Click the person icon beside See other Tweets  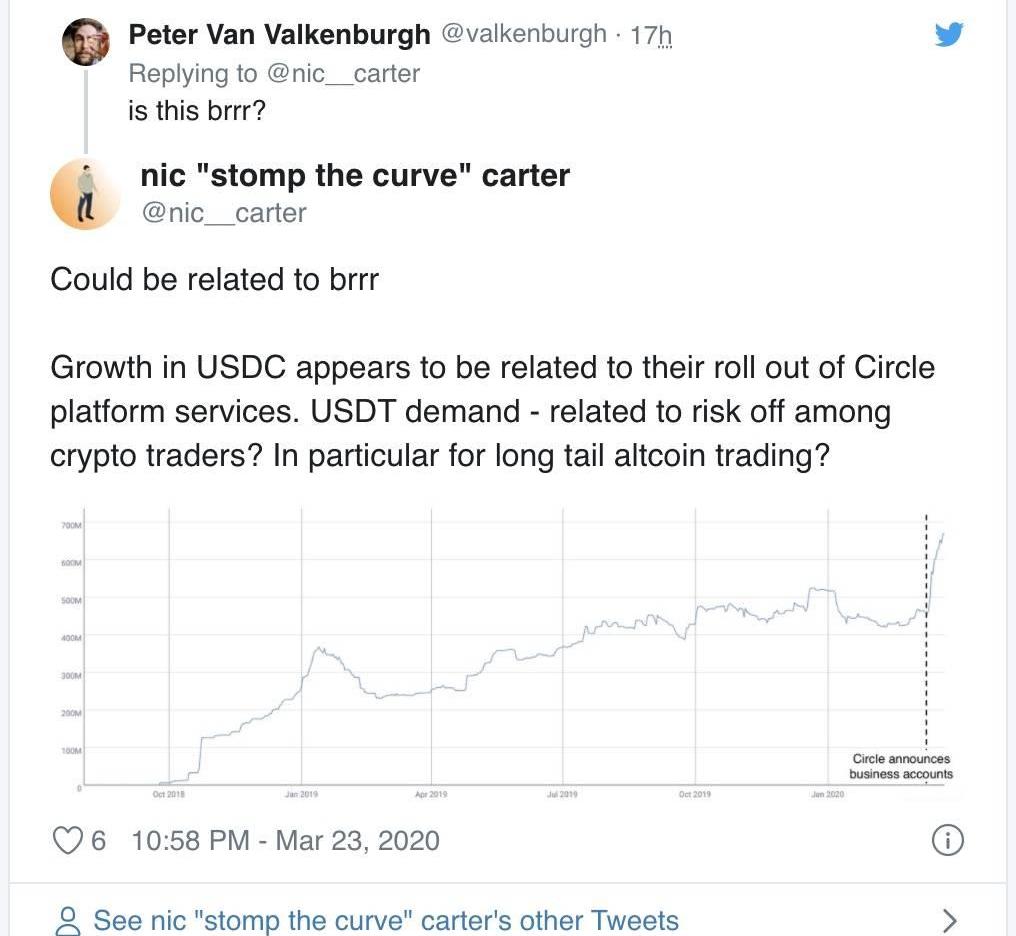pyautogui.click(x=68, y=920)
